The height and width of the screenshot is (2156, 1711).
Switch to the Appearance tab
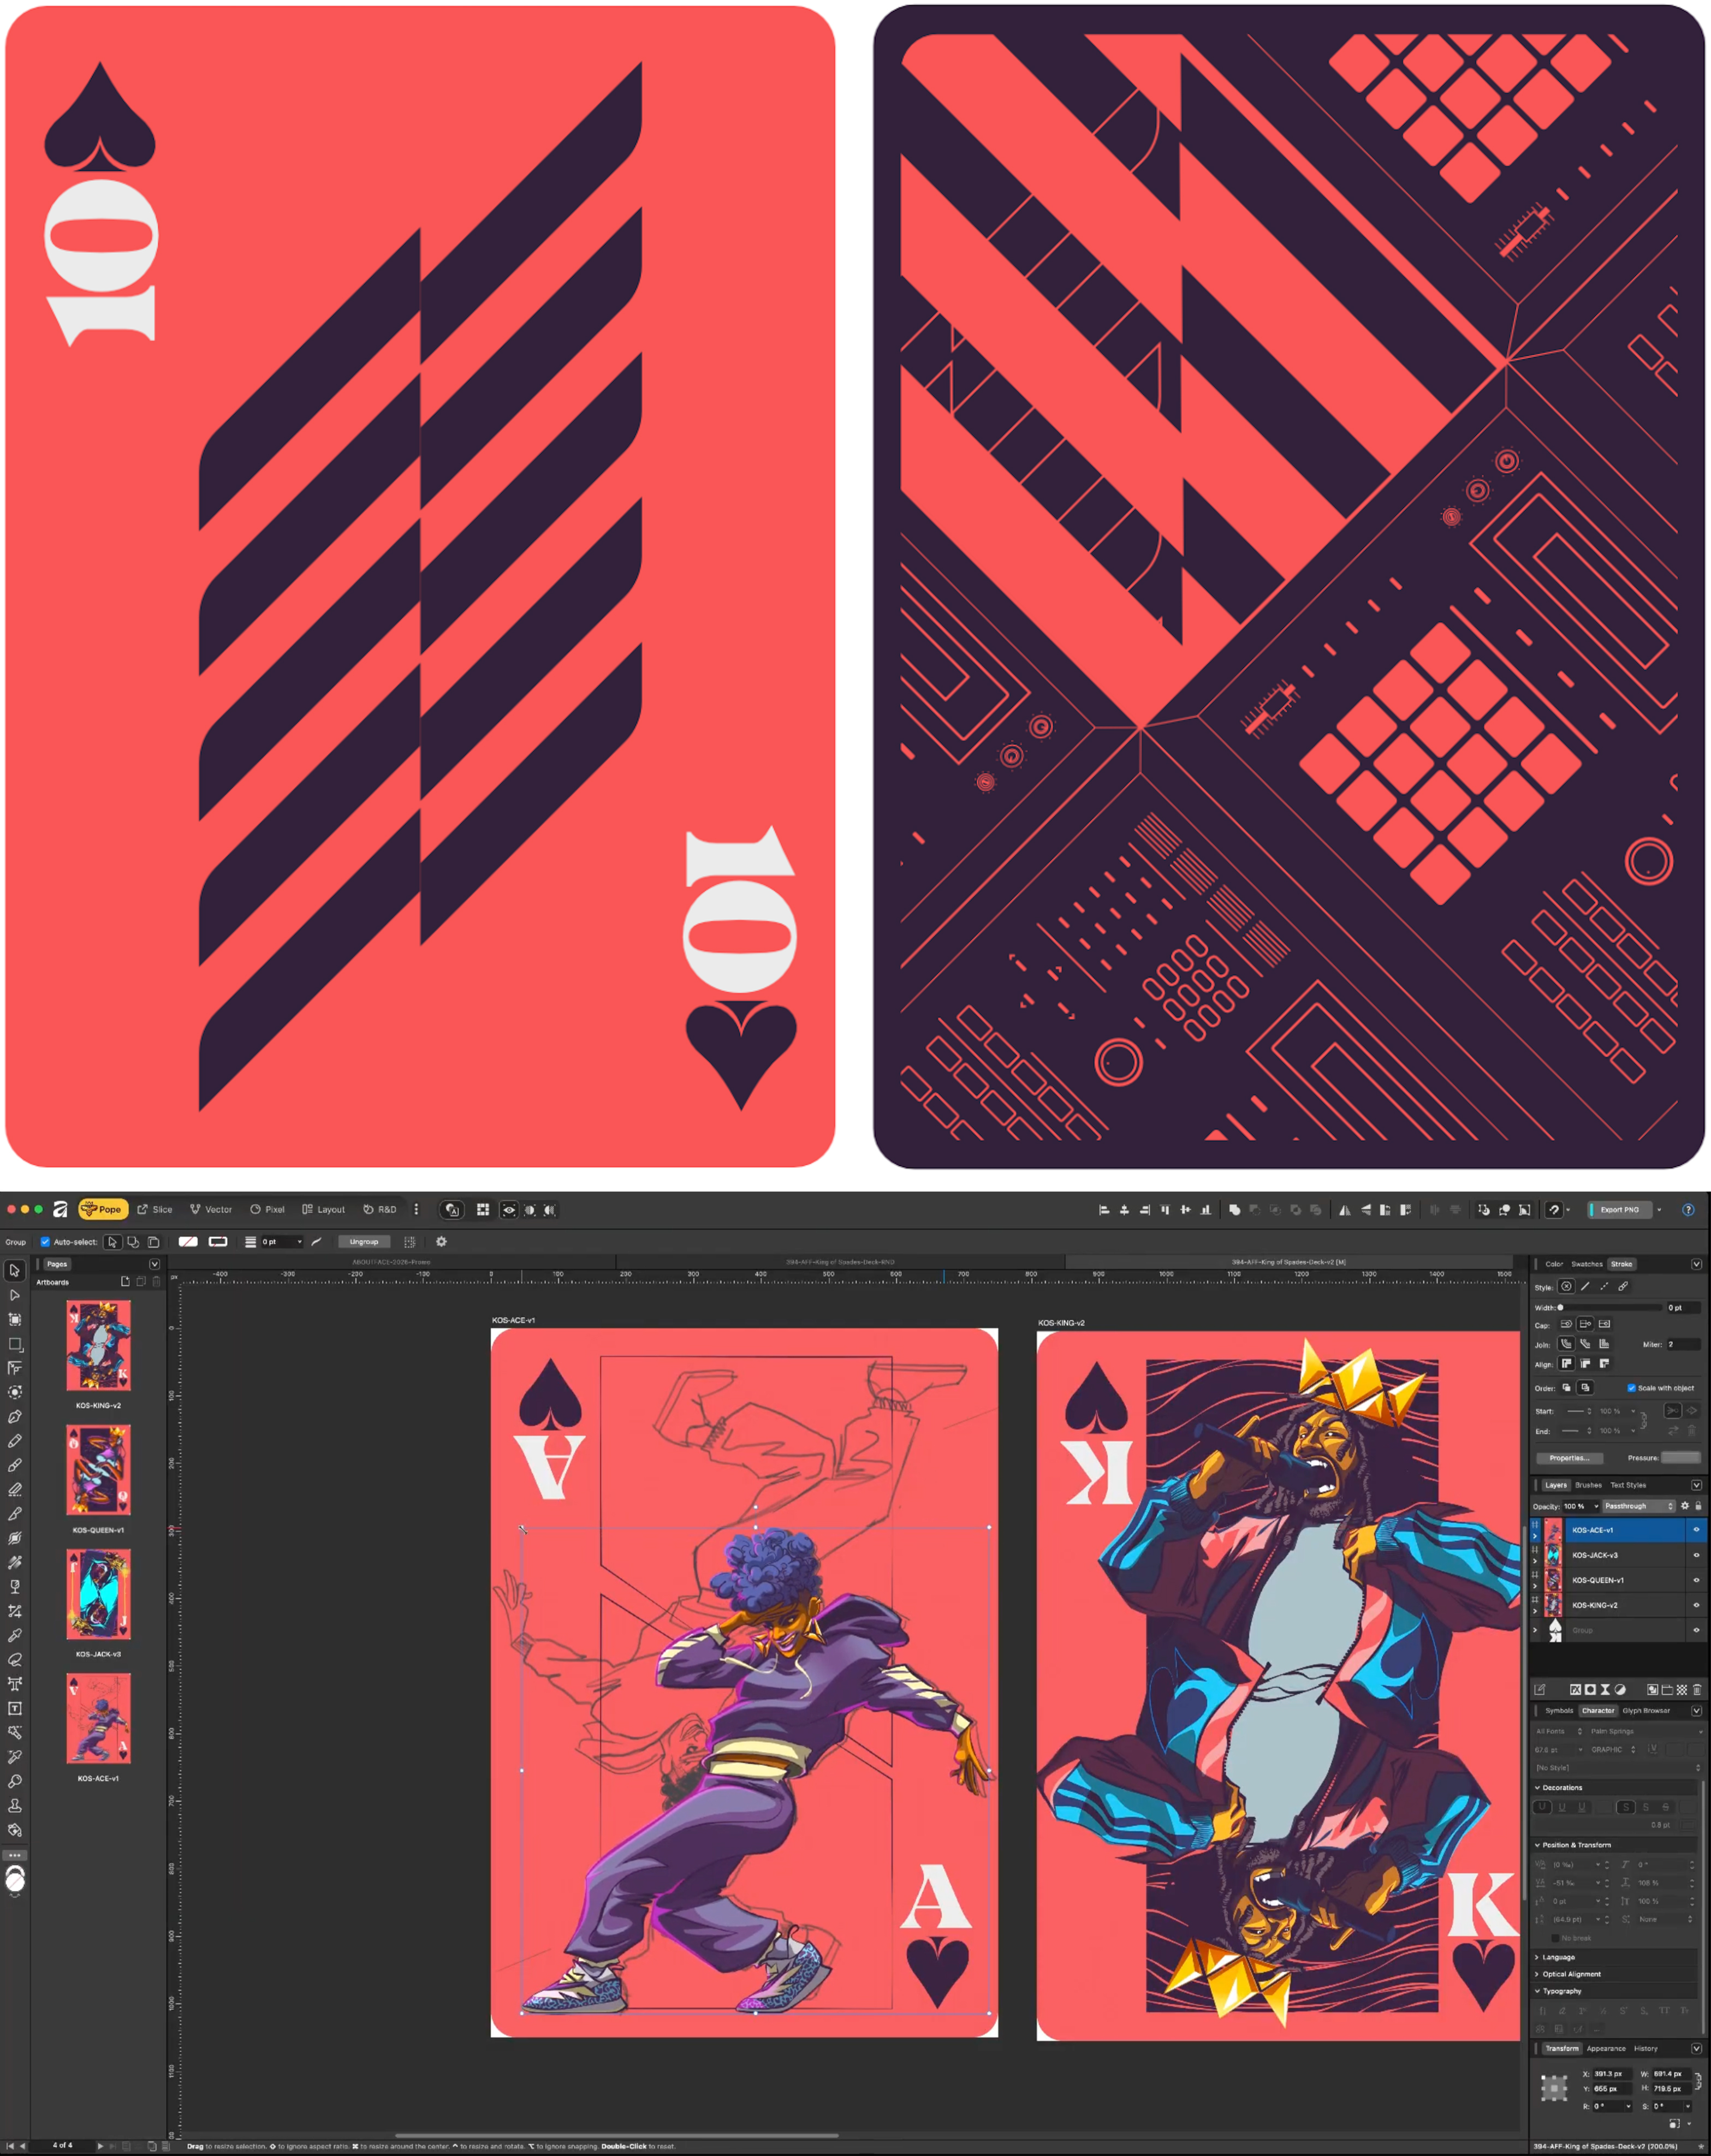[x=1606, y=2049]
